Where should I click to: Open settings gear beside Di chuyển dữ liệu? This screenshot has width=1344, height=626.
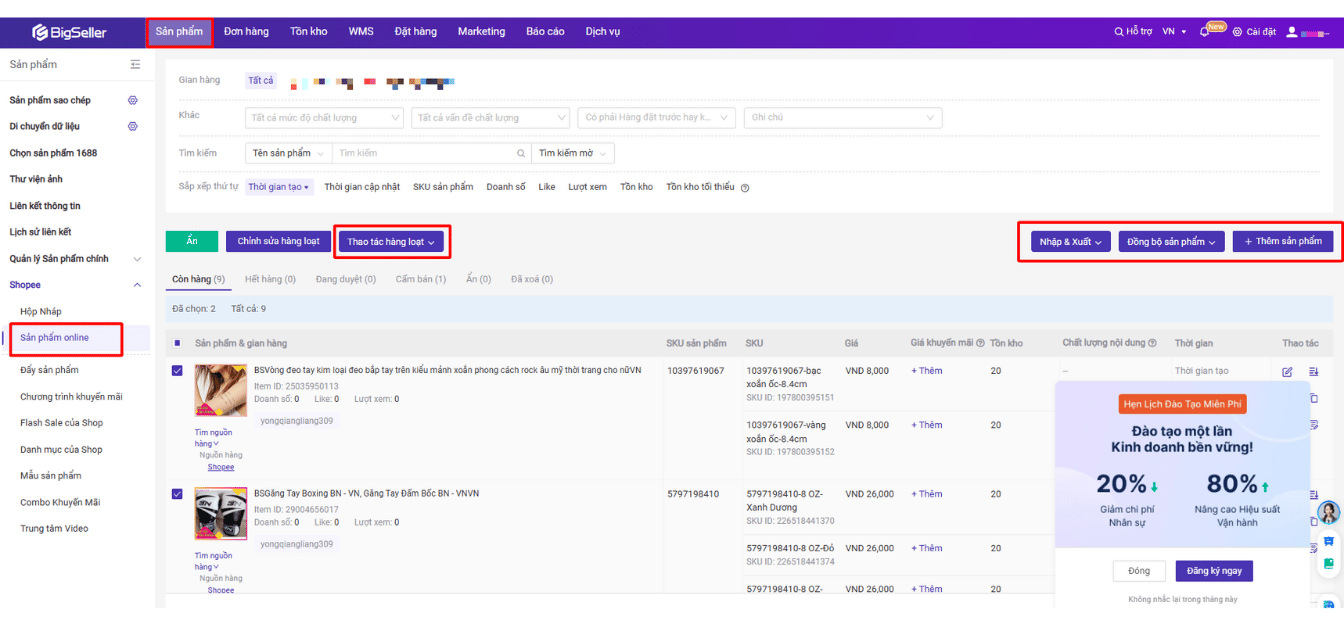(132, 127)
